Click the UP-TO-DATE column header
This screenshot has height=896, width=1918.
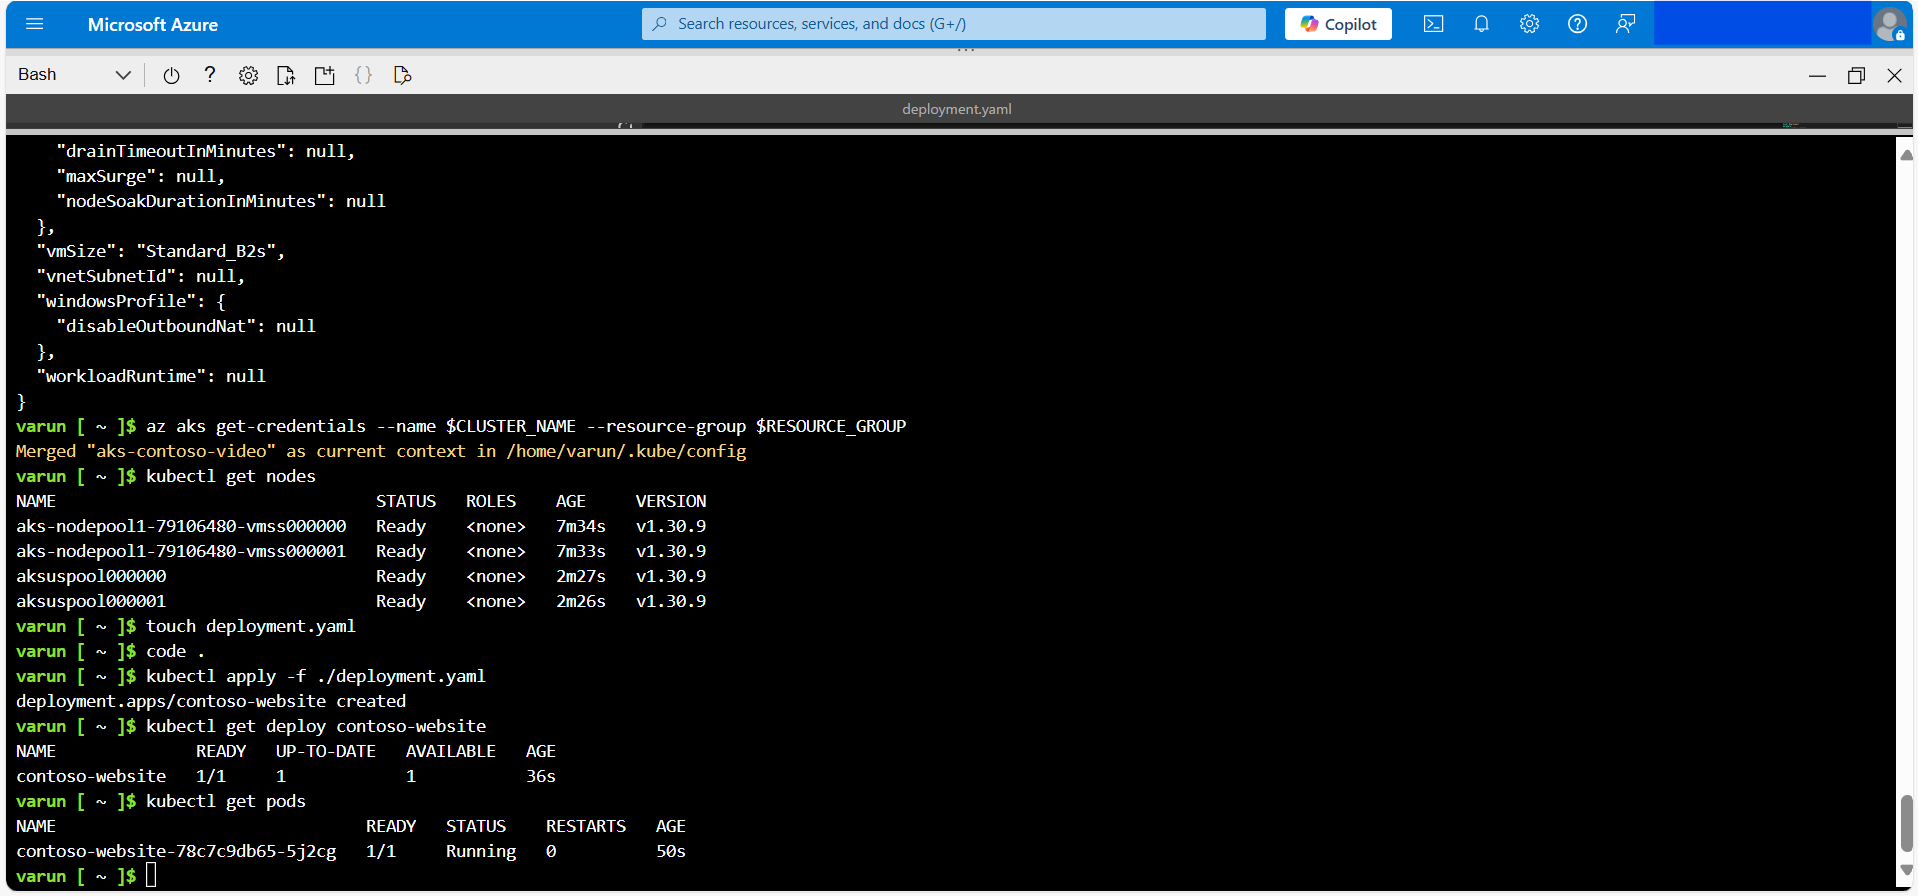326,751
